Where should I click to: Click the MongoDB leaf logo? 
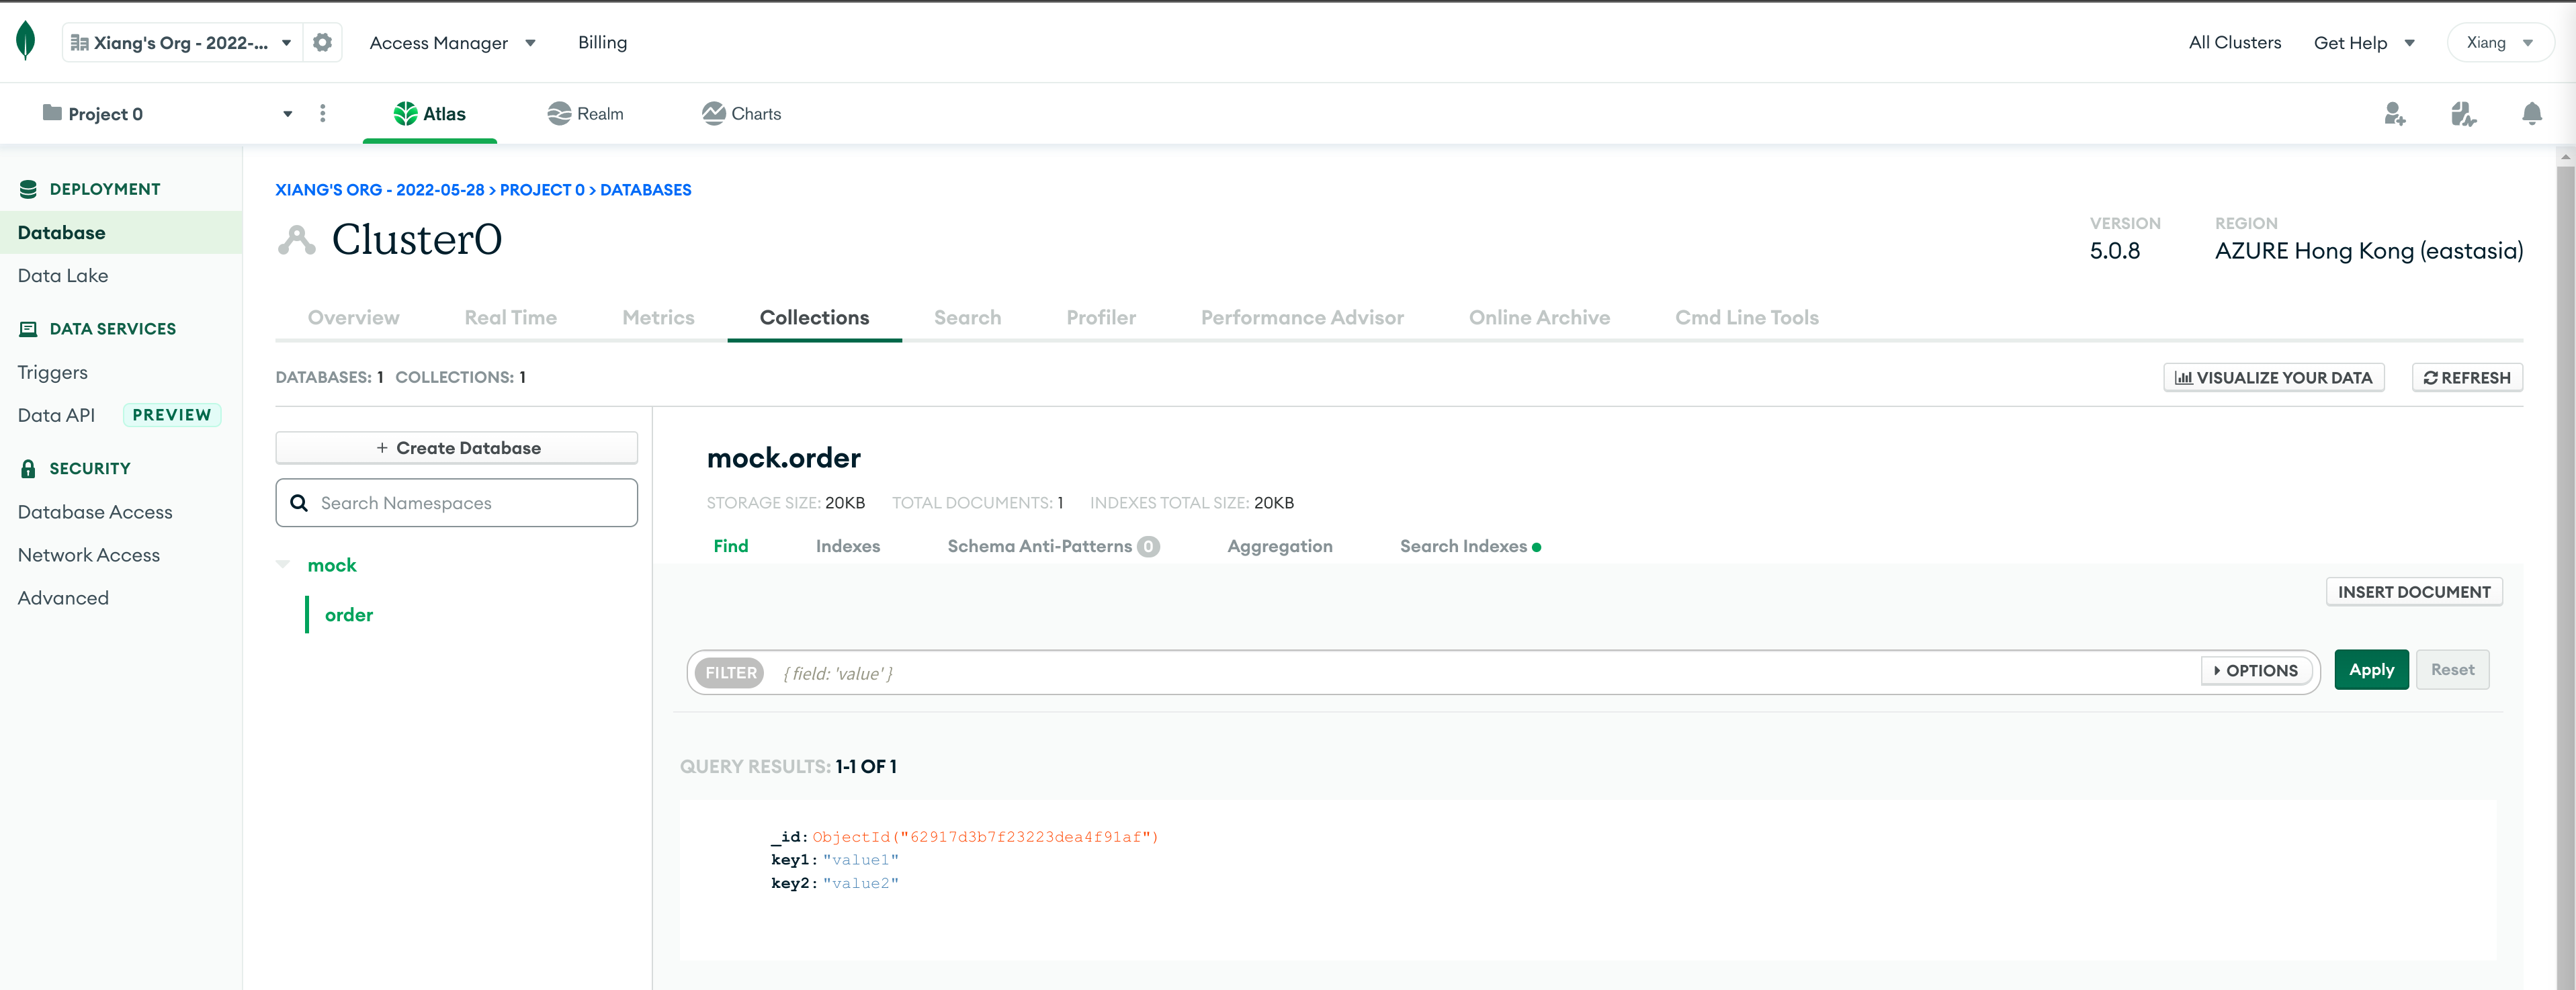26,41
